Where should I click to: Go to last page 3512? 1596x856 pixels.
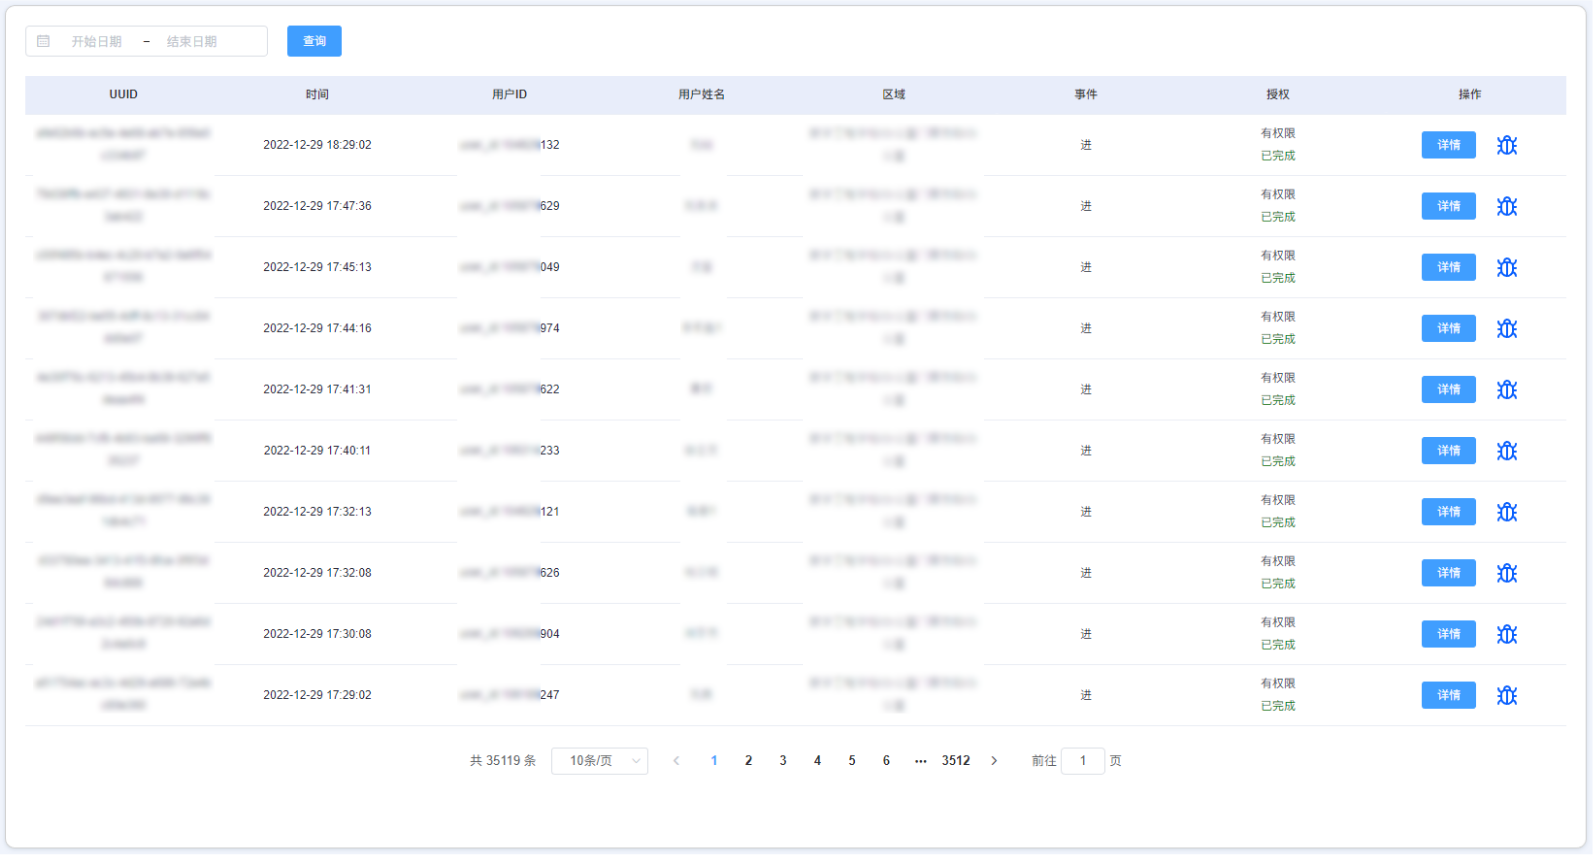(957, 762)
